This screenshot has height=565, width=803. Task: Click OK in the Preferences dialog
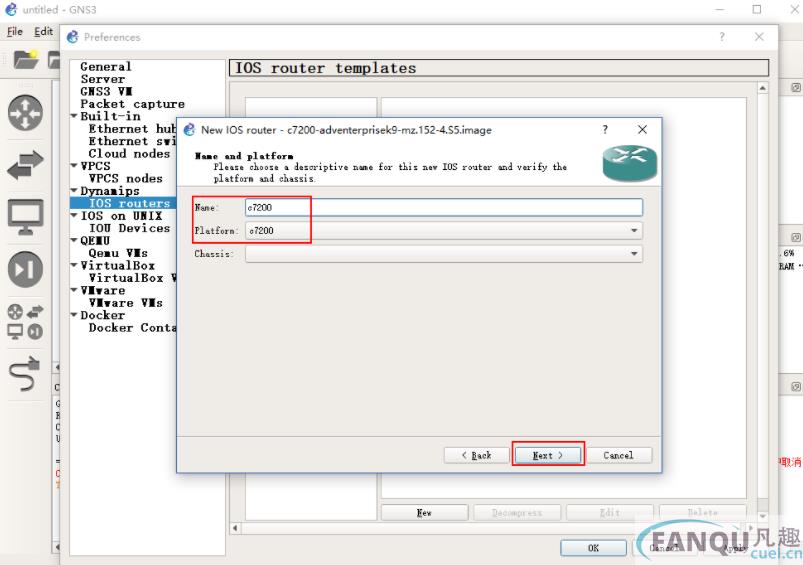pos(593,548)
